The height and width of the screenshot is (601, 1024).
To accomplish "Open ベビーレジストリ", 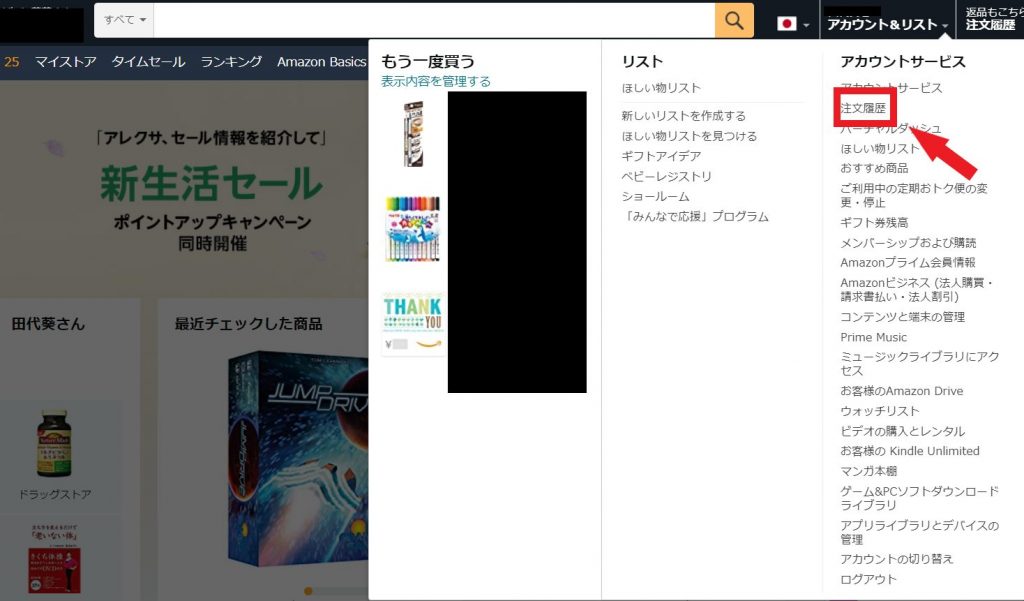I will [x=666, y=176].
